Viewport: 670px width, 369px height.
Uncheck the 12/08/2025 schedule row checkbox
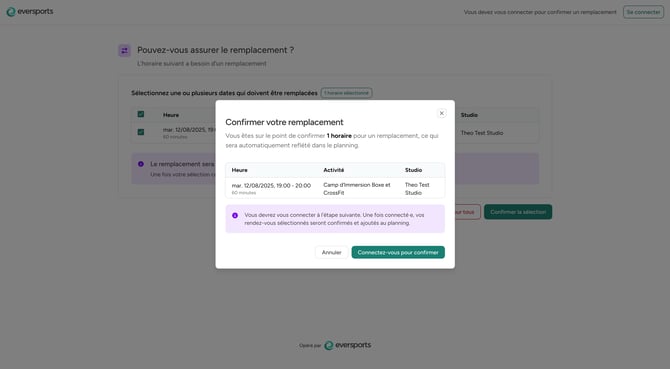click(141, 132)
